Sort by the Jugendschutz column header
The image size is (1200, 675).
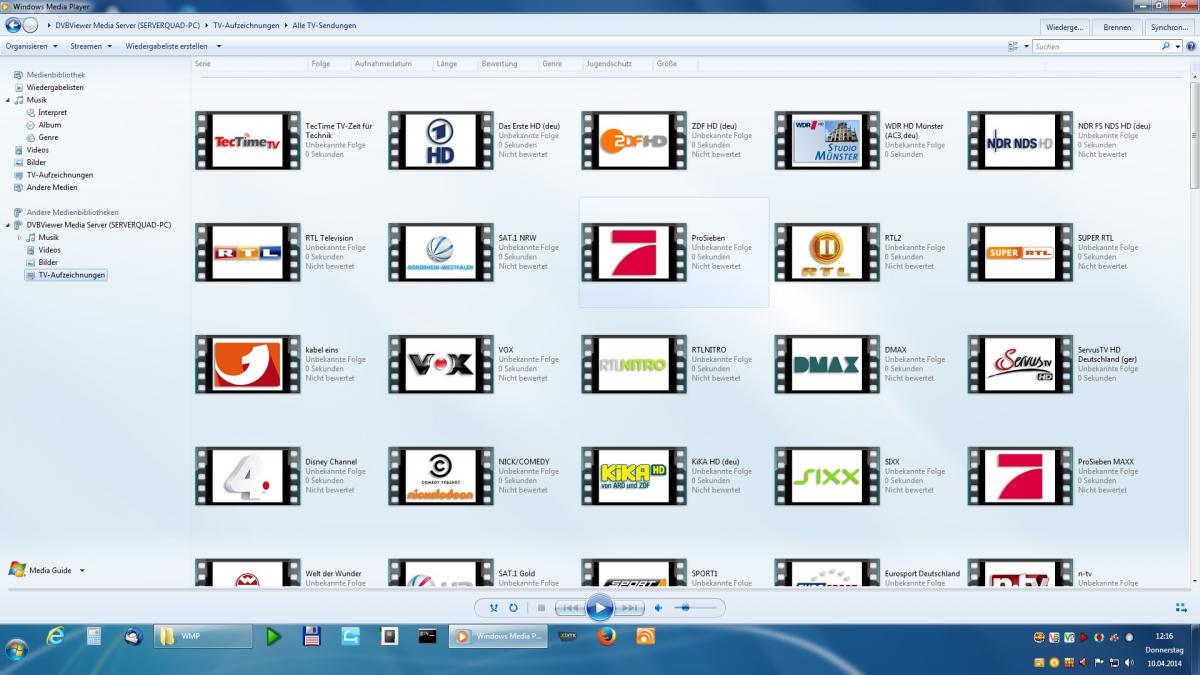click(609, 64)
